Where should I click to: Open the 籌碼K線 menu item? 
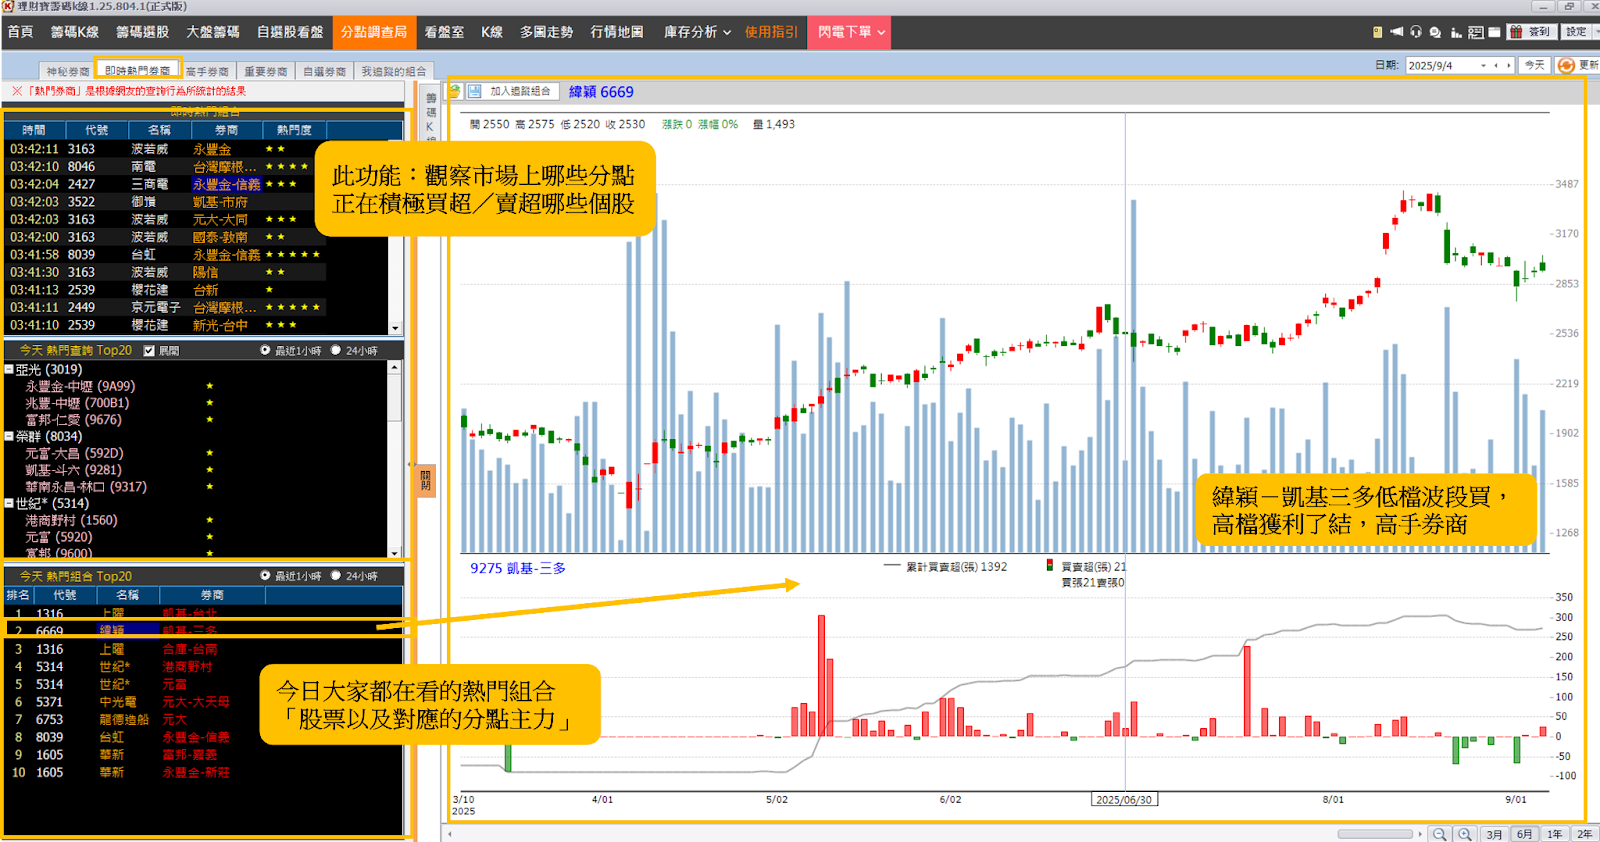(x=75, y=32)
